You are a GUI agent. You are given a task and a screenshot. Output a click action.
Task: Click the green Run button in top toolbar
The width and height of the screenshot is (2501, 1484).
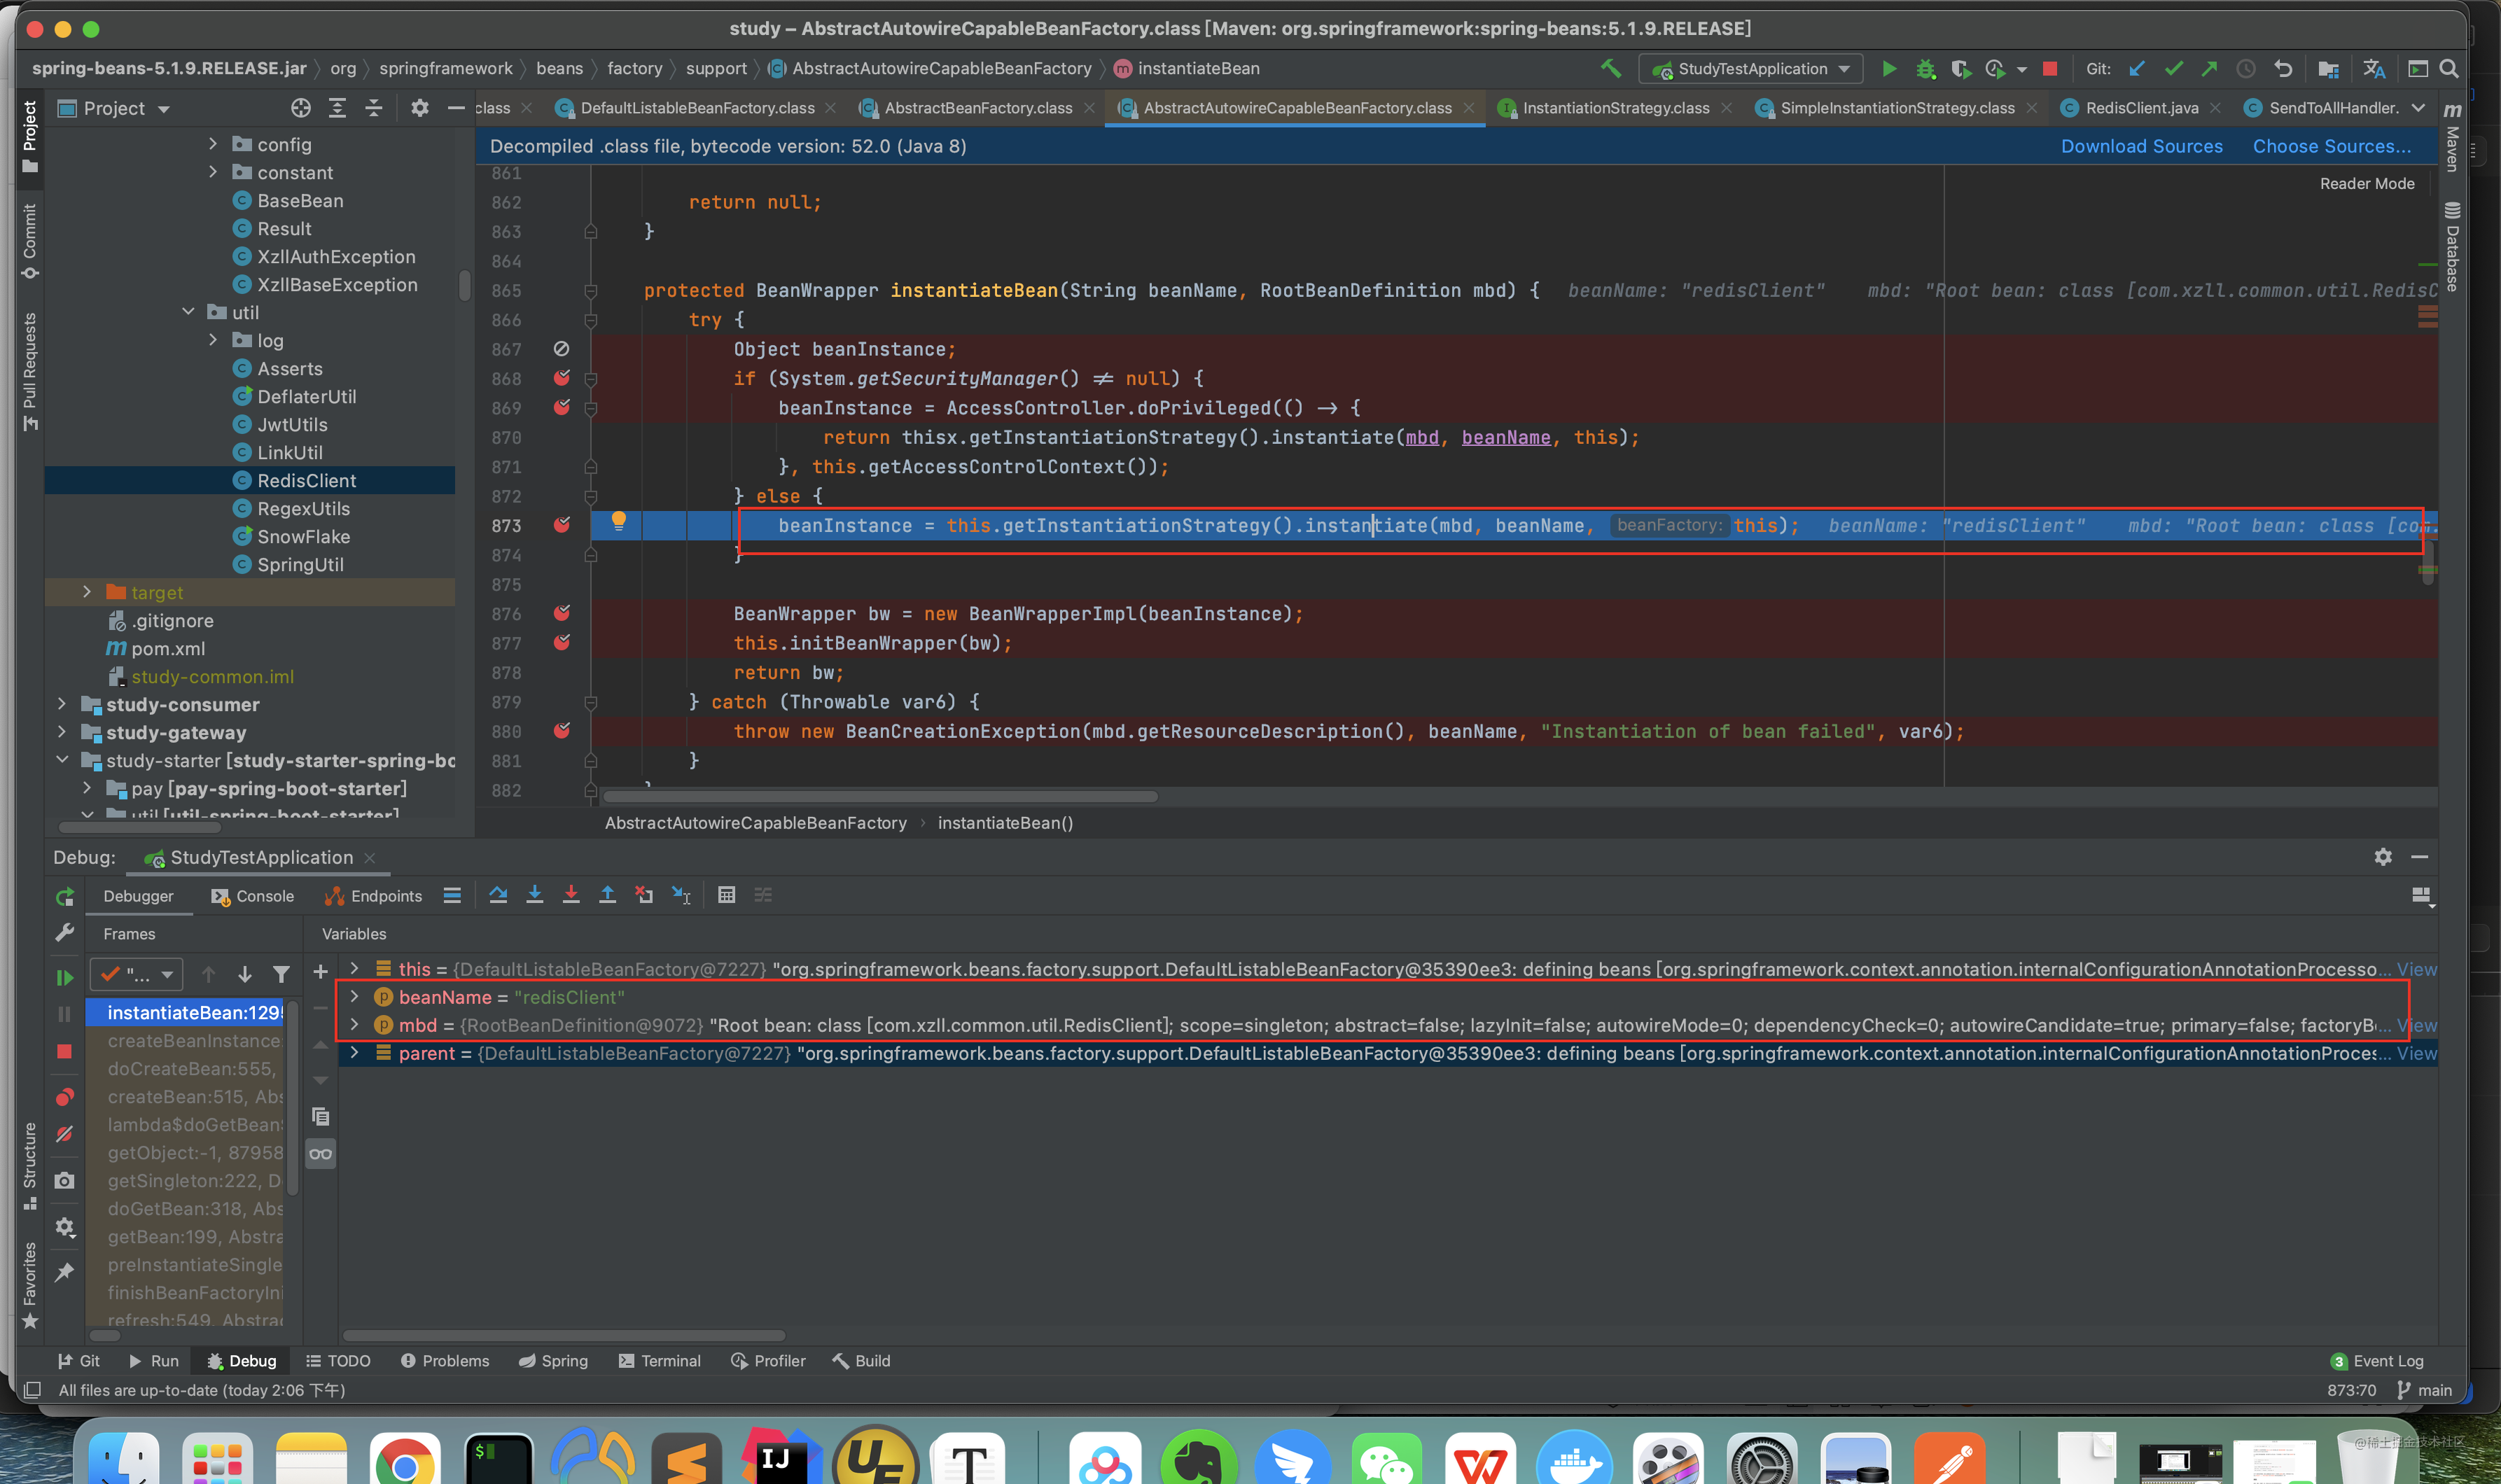(x=1889, y=69)
